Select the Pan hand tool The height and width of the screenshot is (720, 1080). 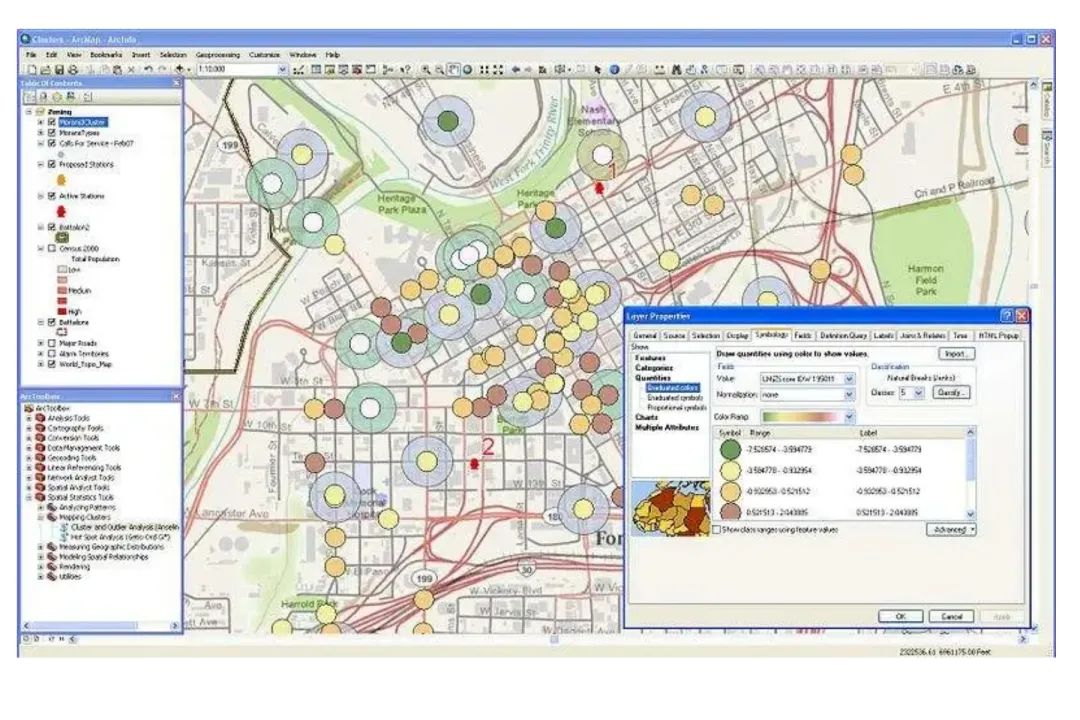(453, 70)
